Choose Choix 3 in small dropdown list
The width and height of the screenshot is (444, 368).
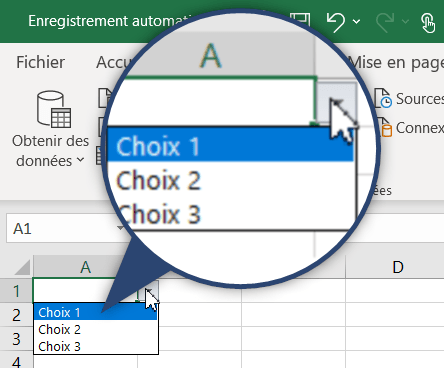pos(95,346)
